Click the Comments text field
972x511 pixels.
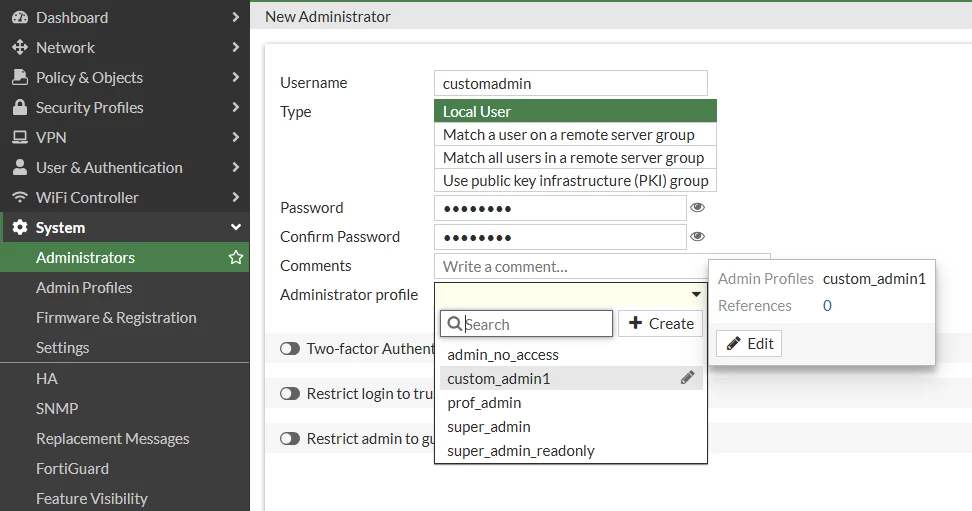[571, 267]
